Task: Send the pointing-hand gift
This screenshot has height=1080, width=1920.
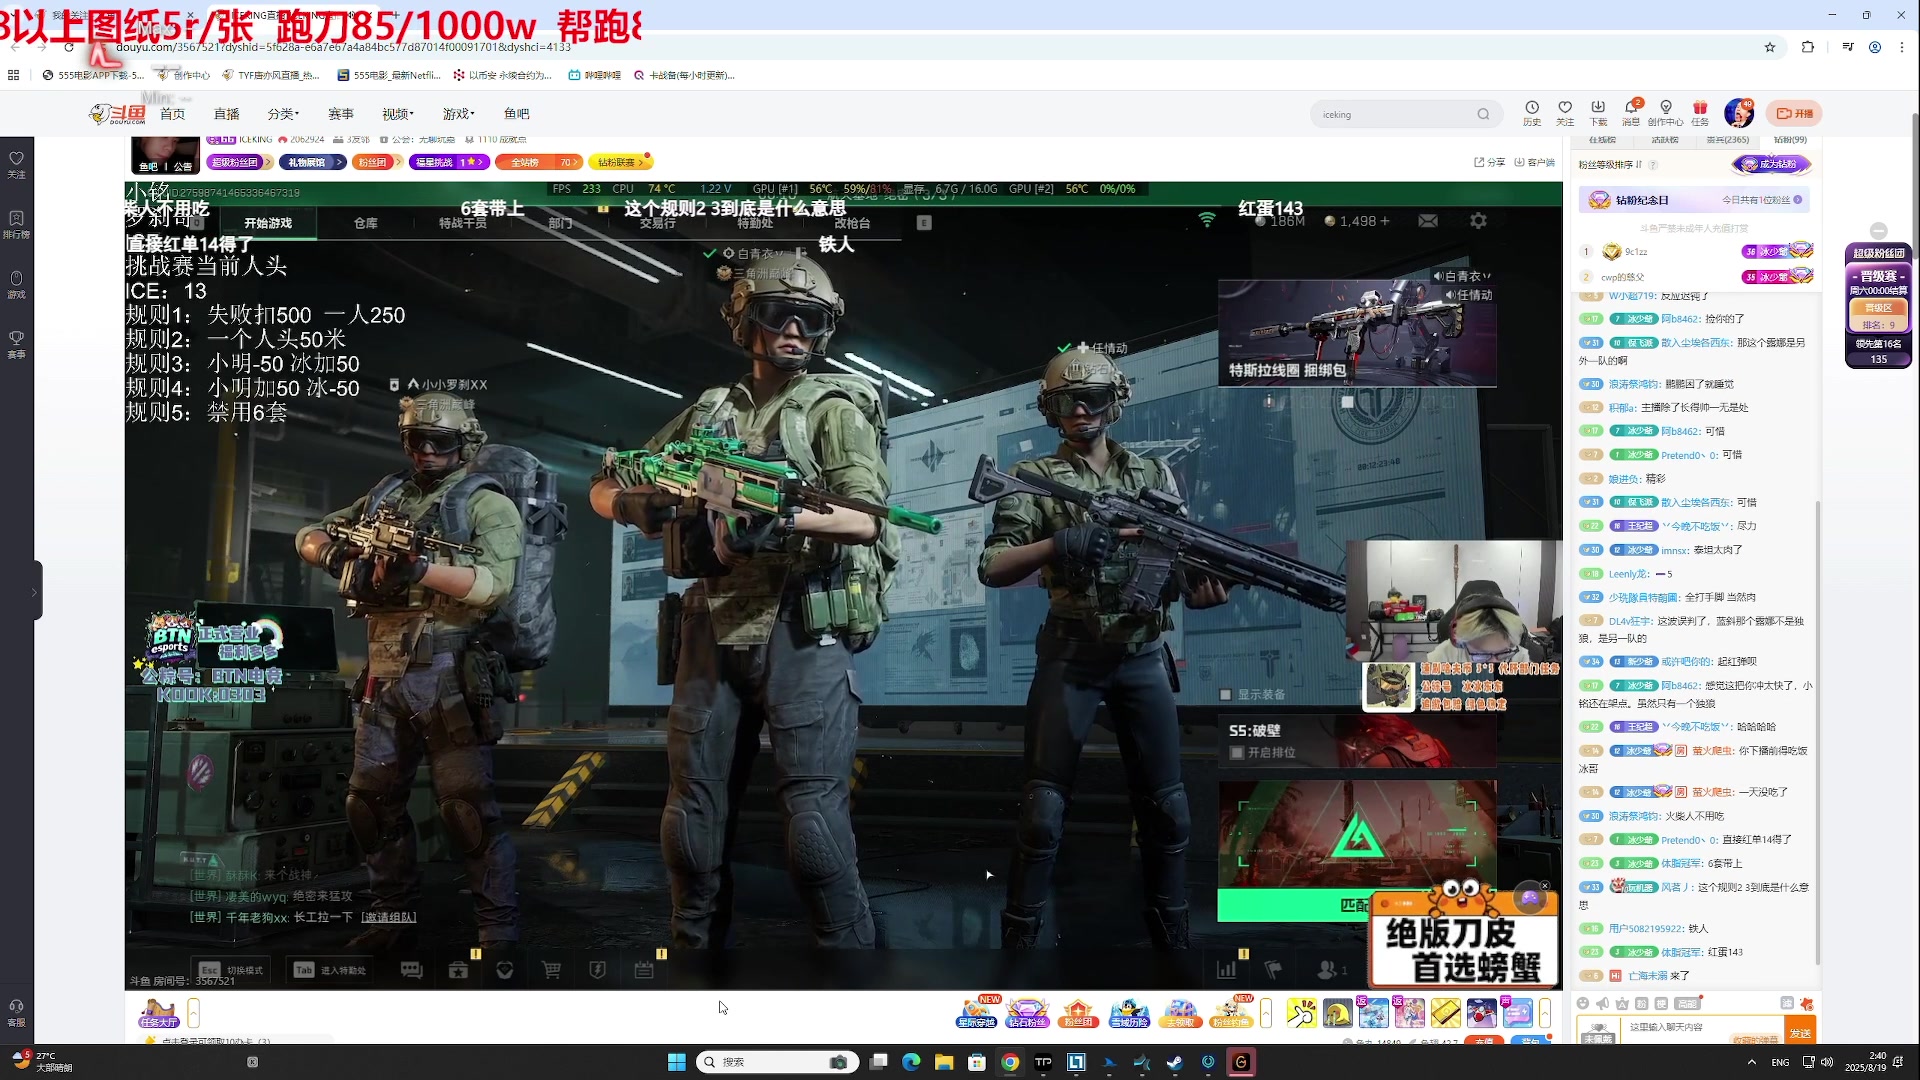Action: point(1301,1013)
